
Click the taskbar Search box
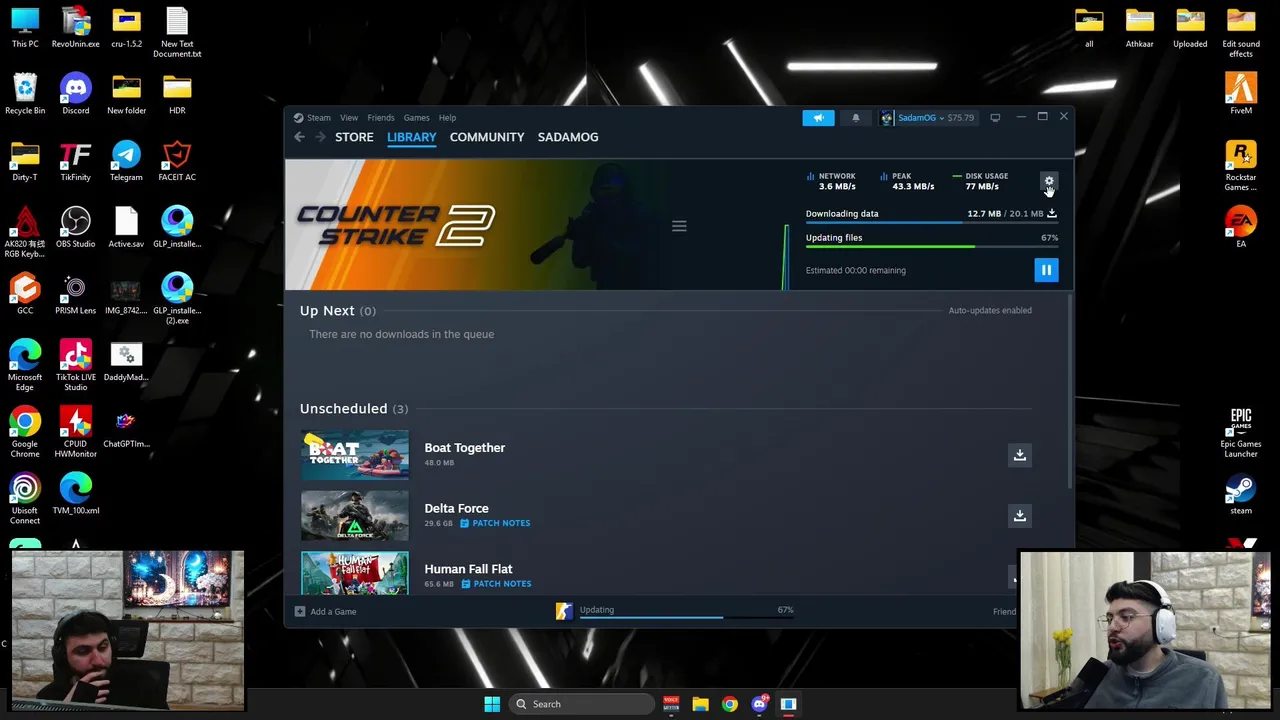(580, 704)
